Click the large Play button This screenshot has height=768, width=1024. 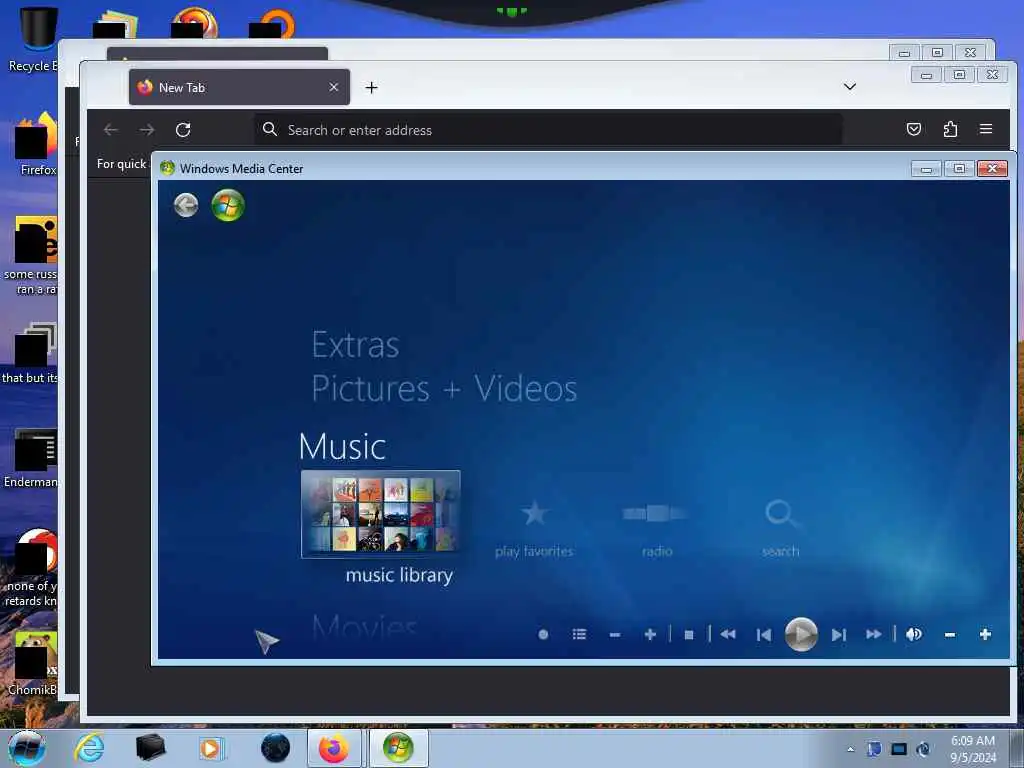[801, 633]
